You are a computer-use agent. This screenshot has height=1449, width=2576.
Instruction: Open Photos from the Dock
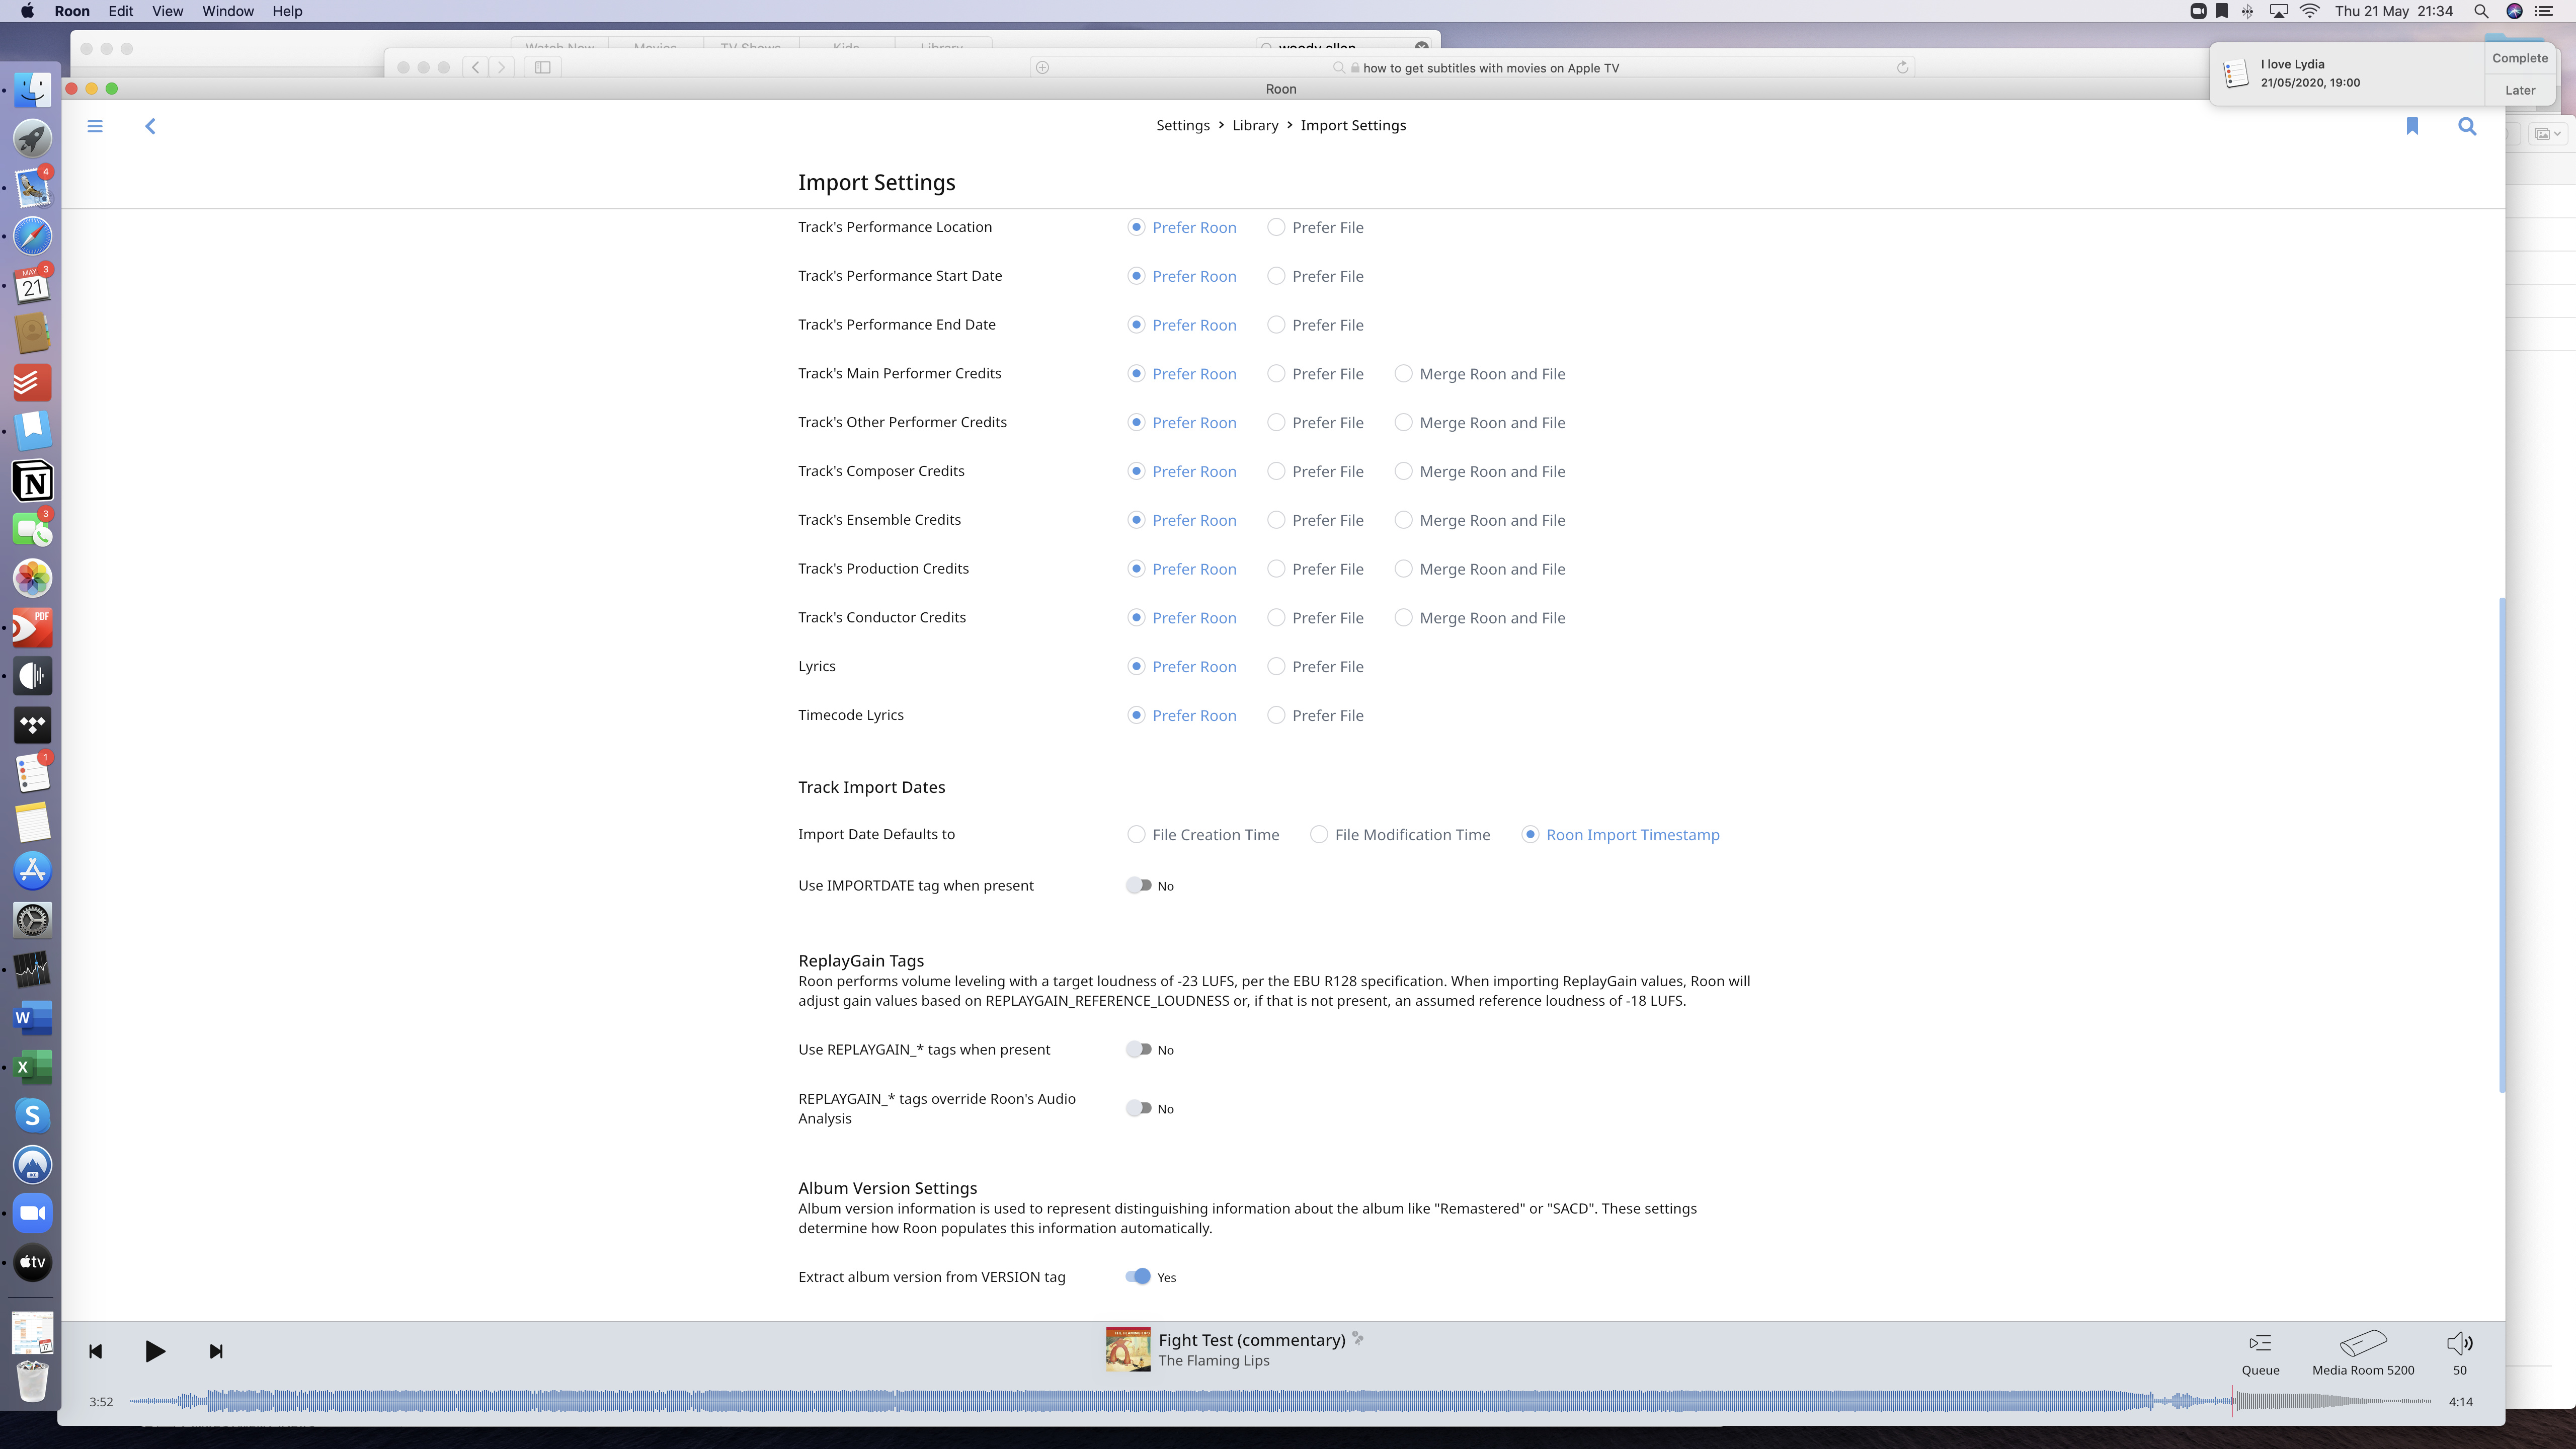tap(32, 578)
